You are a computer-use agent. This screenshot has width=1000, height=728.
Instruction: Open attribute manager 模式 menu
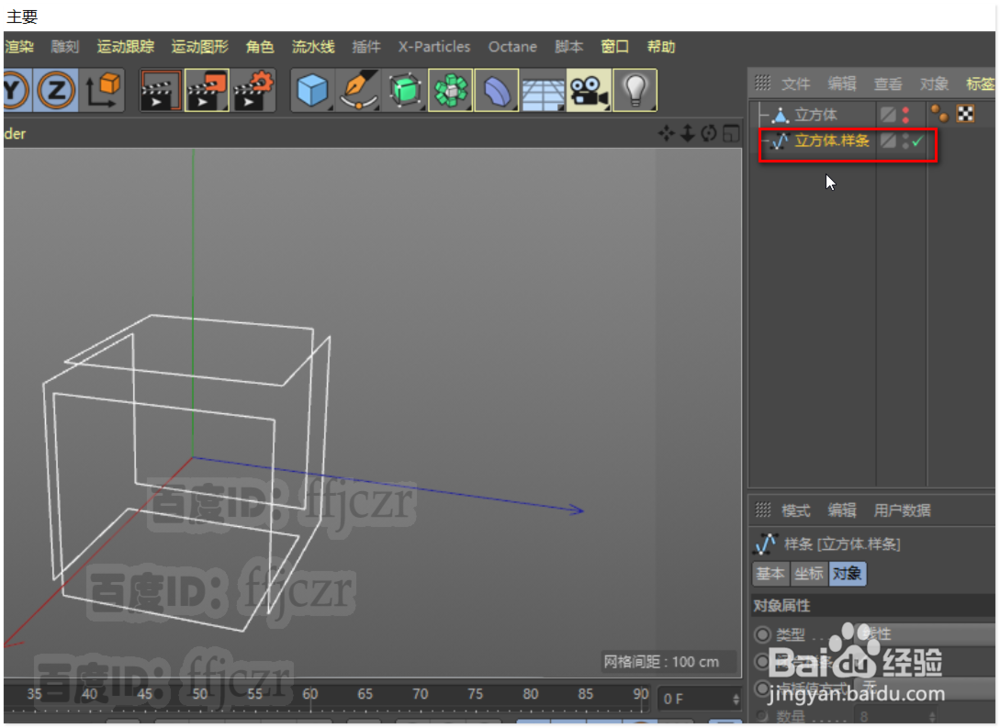[796, 510]
